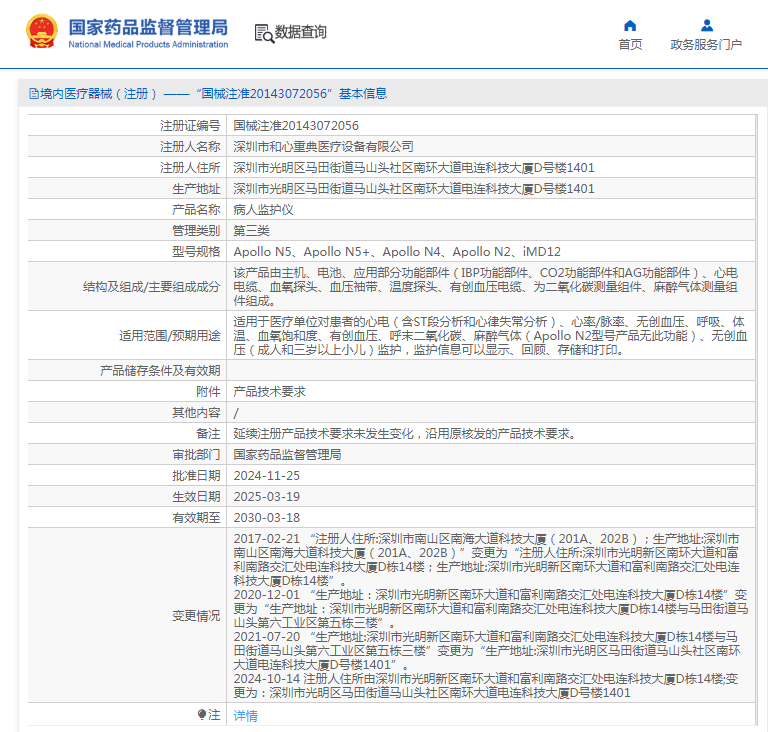
Task: Click the 附件 row label
Action: [x=208, y=392]
